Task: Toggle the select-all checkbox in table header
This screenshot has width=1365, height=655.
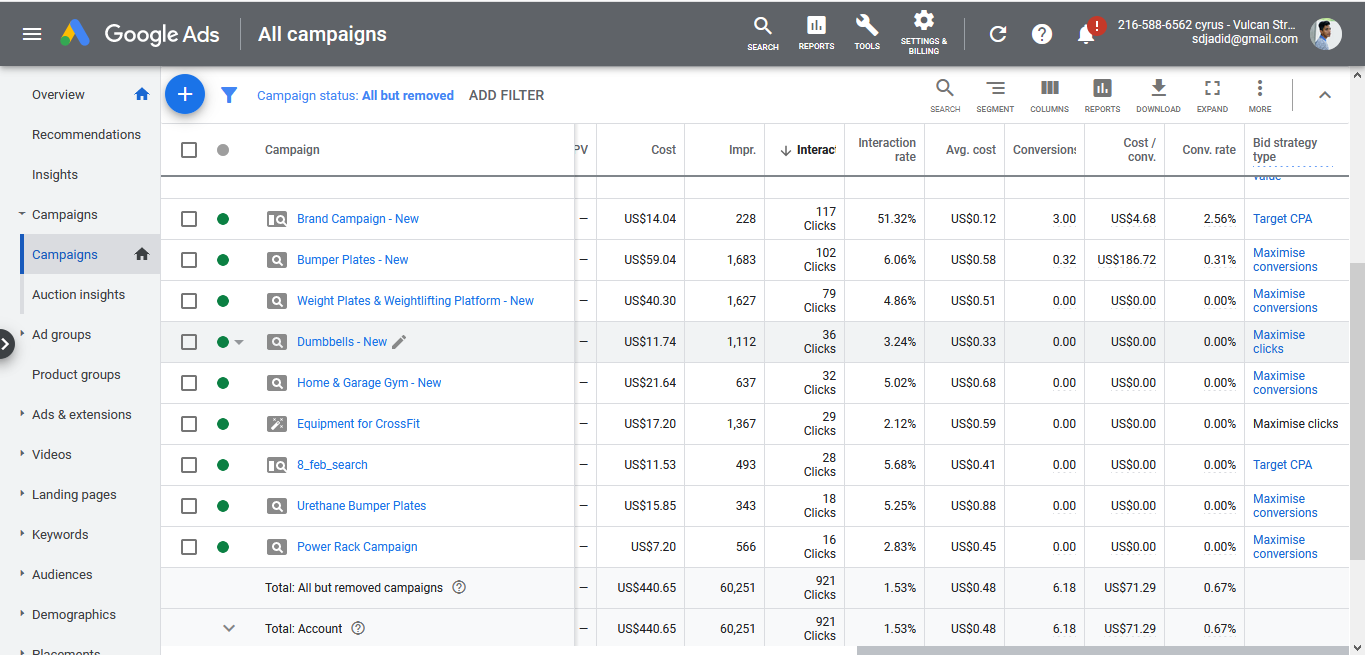Action: coord(189,150)
